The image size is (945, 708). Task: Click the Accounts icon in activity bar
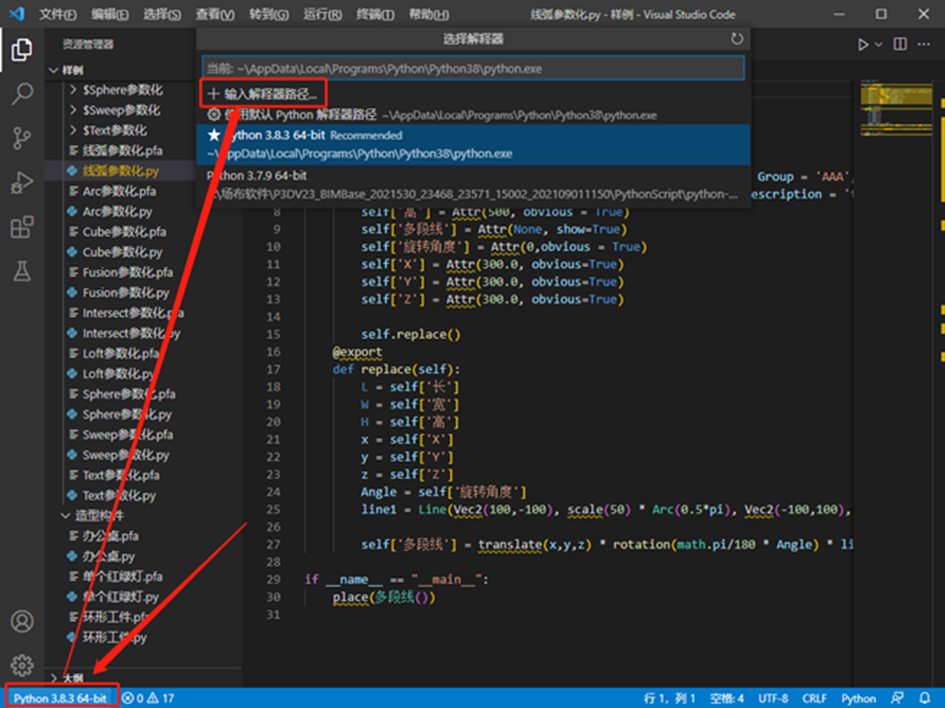pos(21,621)
